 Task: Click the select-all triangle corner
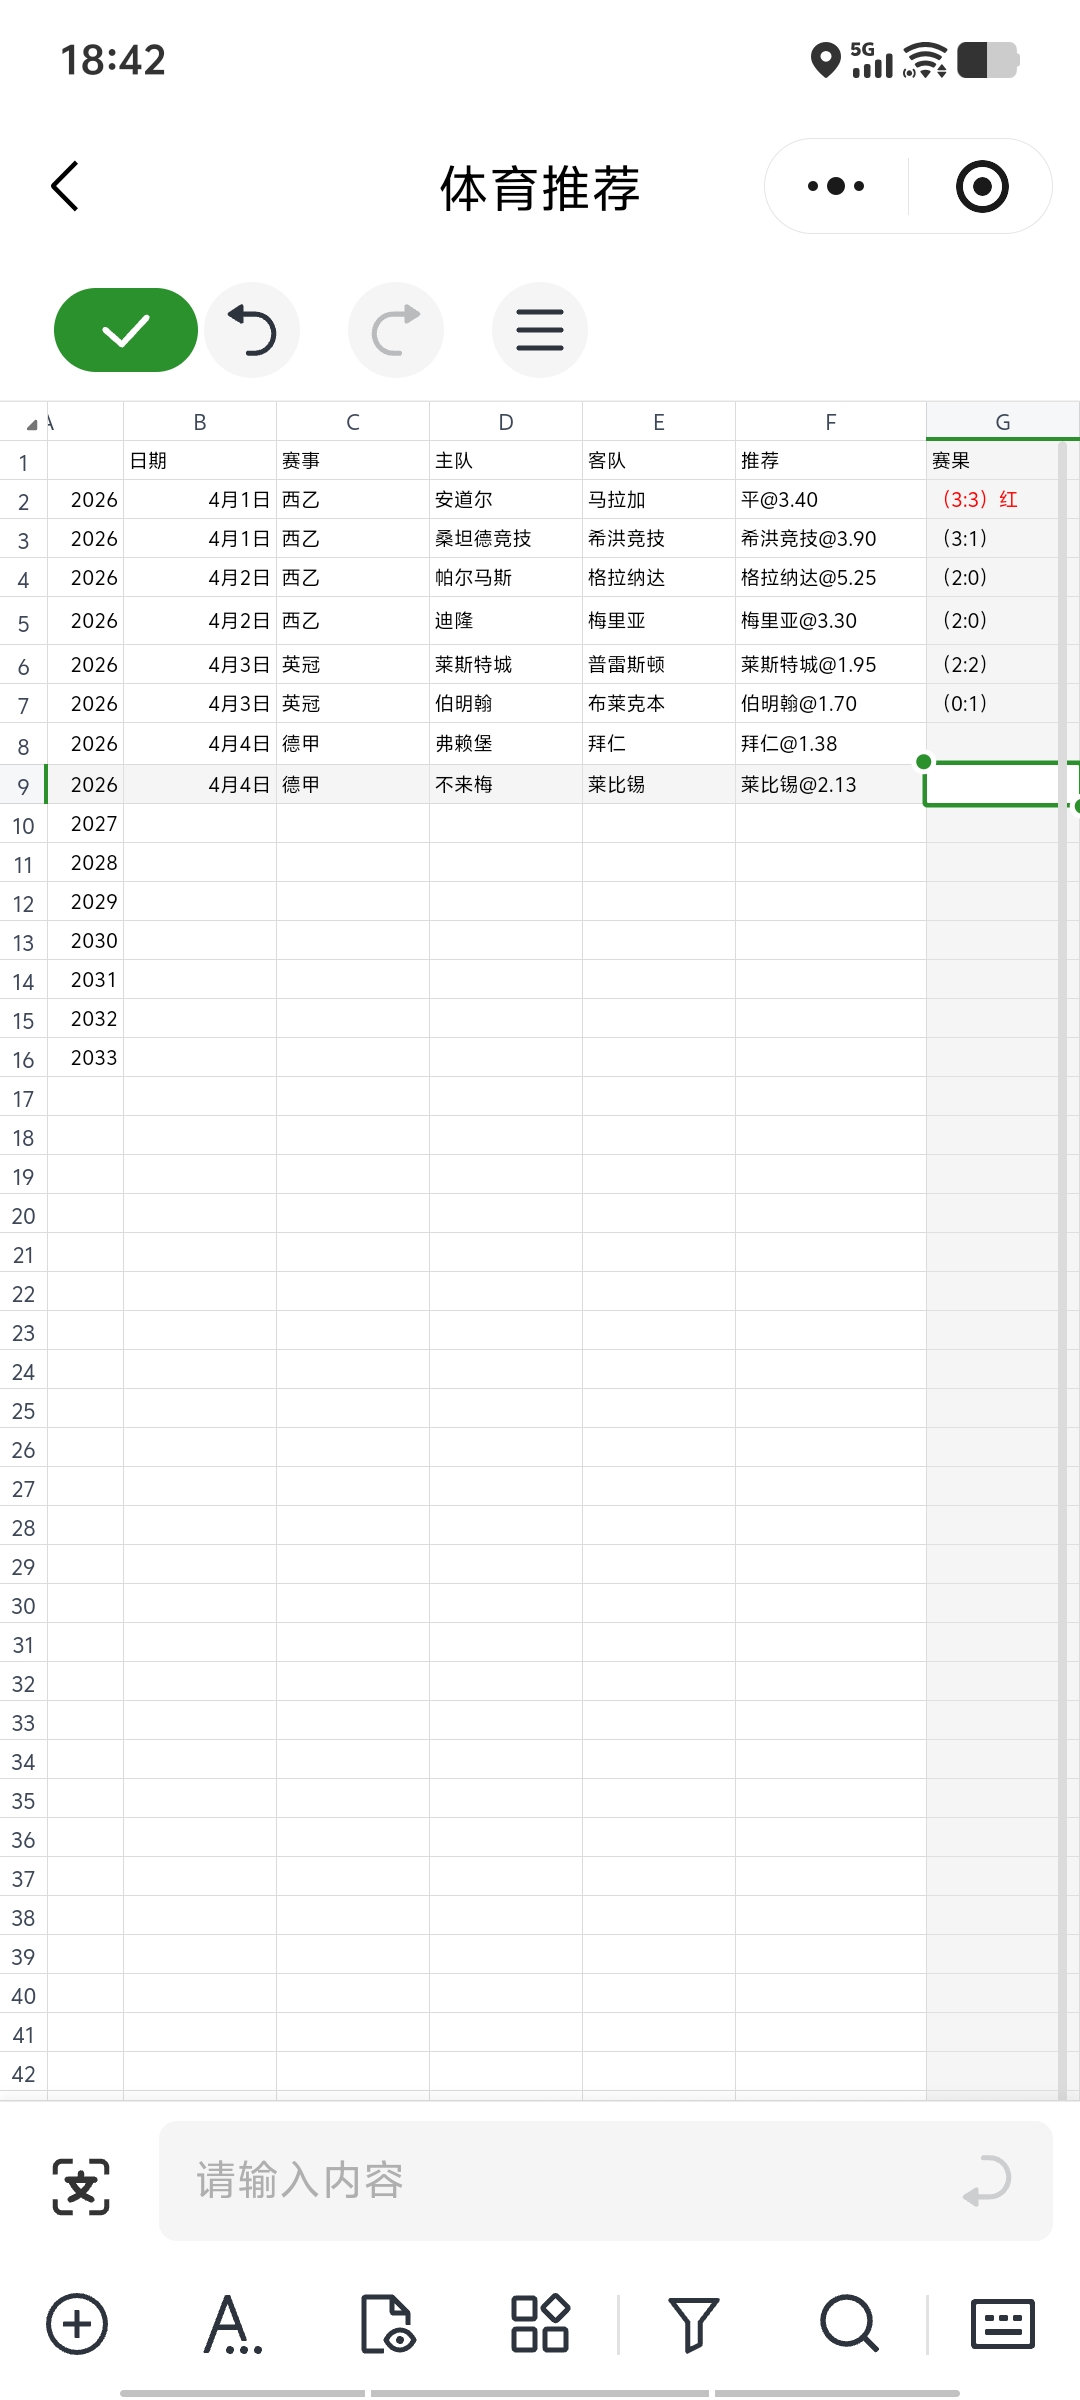coord(30,424)
